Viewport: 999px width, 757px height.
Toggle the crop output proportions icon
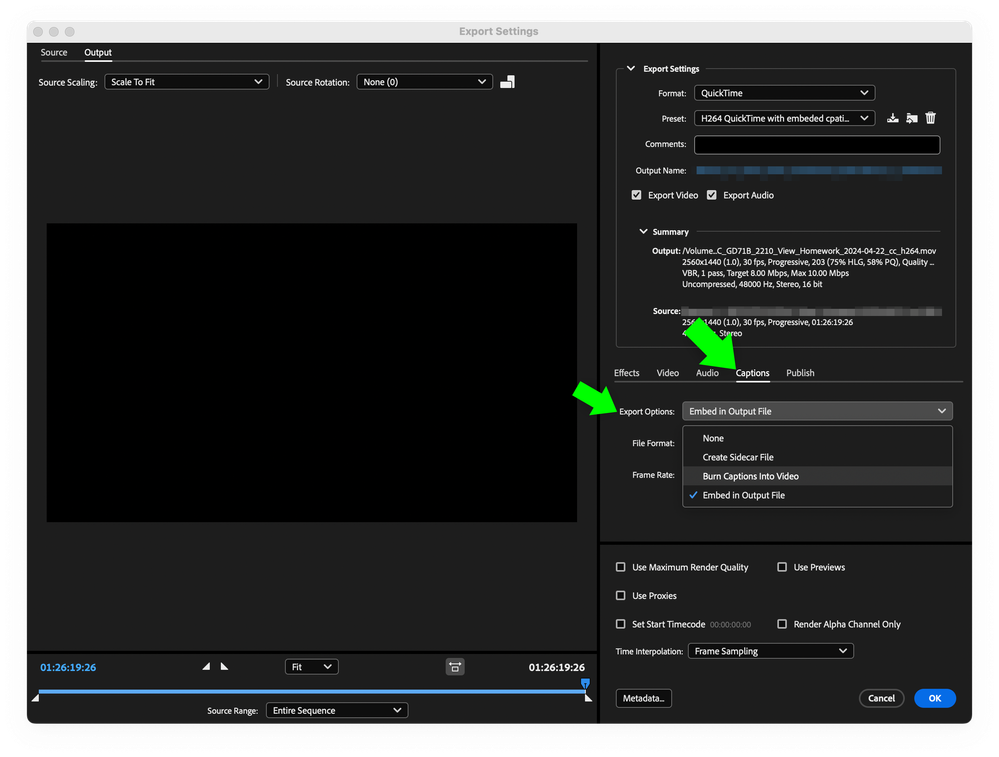(455, 666)
